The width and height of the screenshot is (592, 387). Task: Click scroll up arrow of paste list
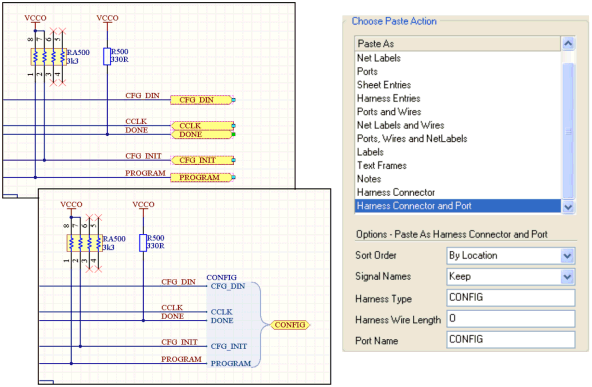568,43
